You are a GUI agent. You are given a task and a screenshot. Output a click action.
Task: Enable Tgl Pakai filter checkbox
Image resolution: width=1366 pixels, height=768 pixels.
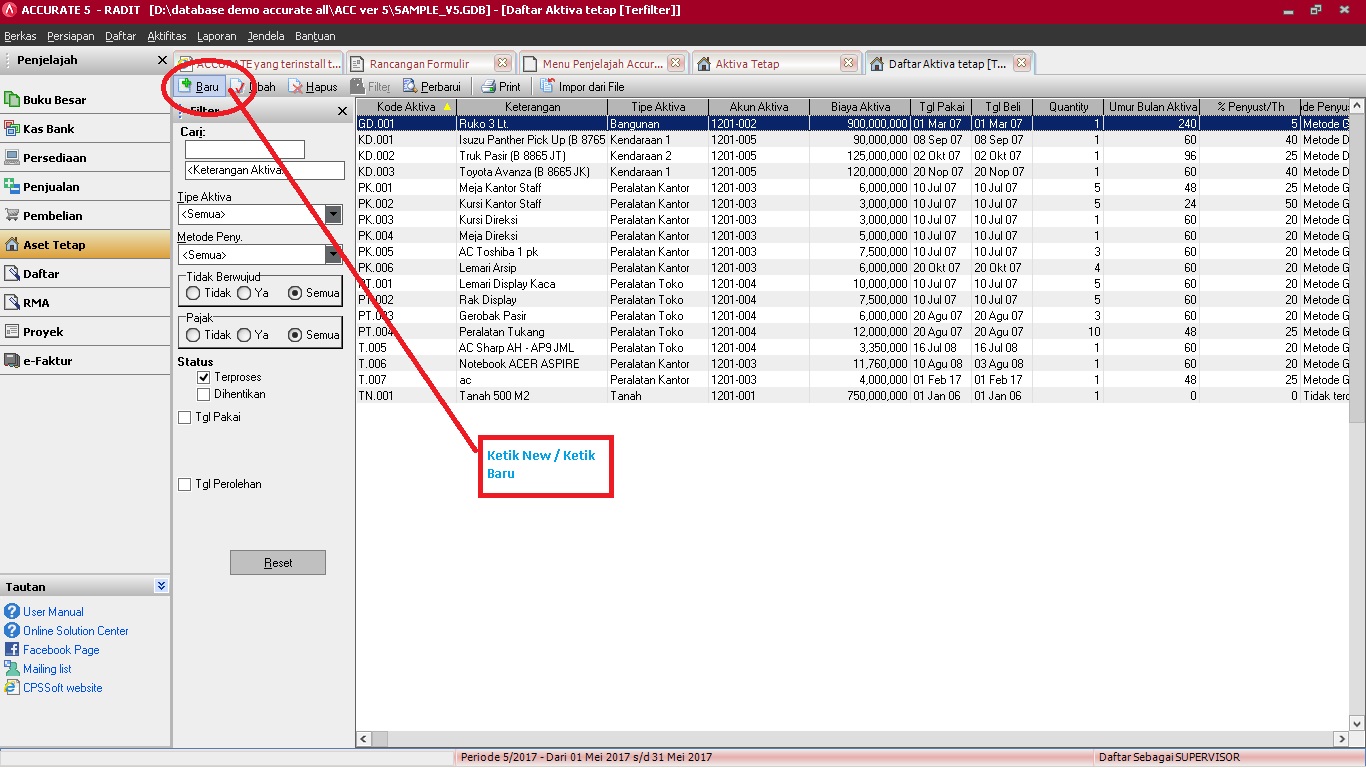click(184, 417)
